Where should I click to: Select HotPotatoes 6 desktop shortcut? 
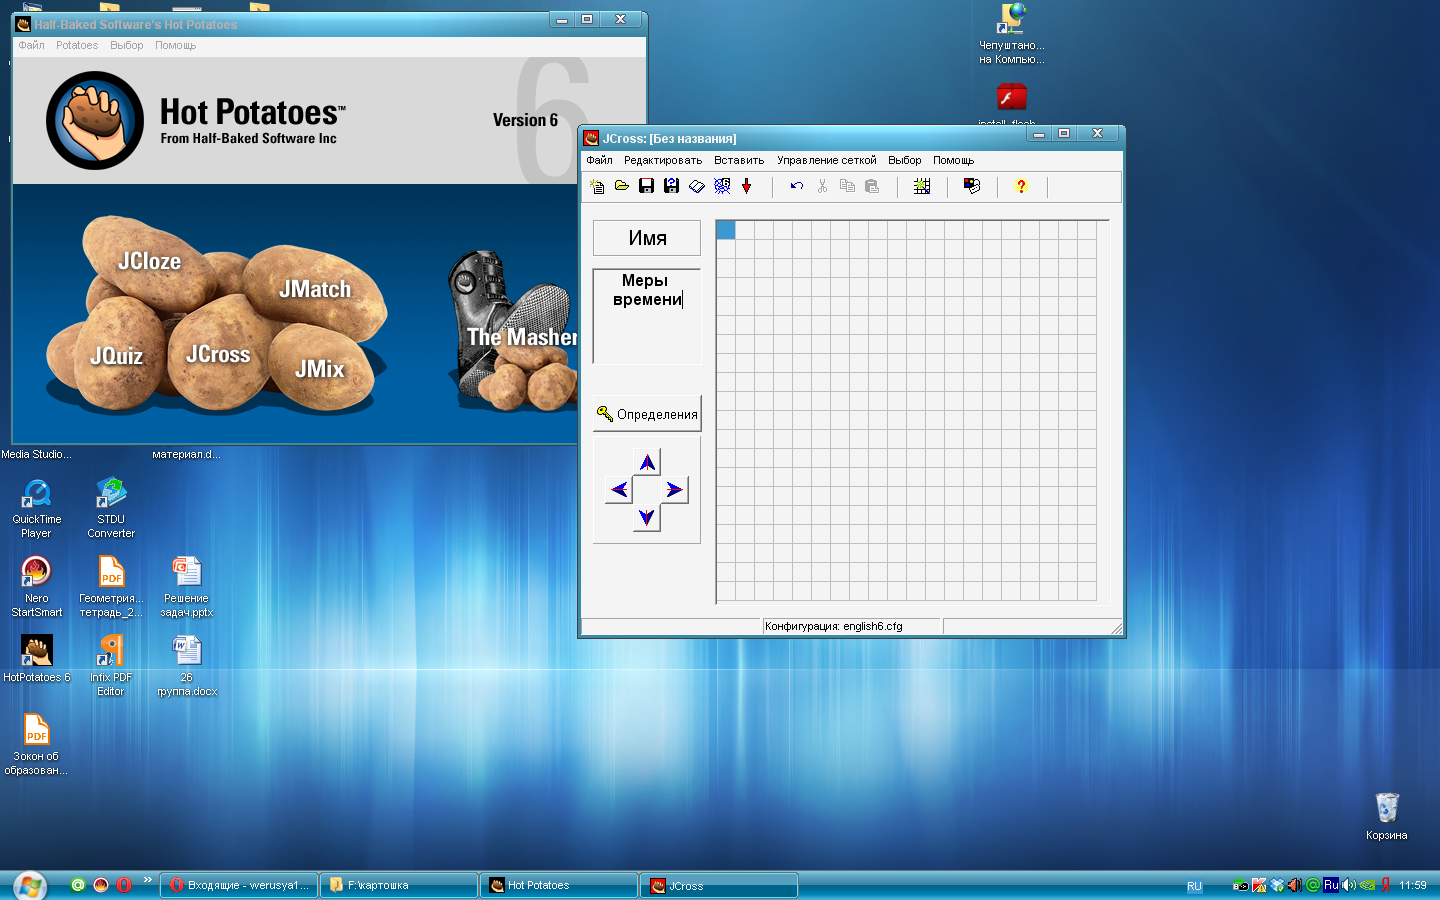37,659
